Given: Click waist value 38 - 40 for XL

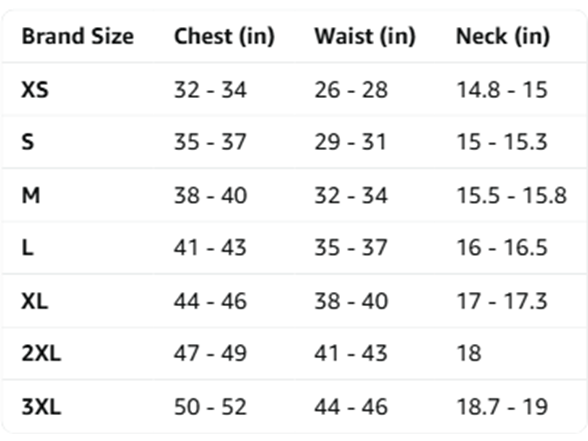Looking at the screenshot, I should (351, 301).
